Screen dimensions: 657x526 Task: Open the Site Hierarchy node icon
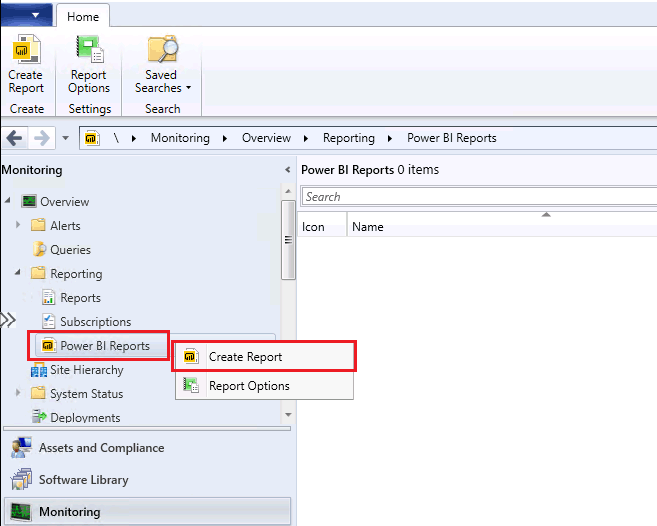point(39,370)
